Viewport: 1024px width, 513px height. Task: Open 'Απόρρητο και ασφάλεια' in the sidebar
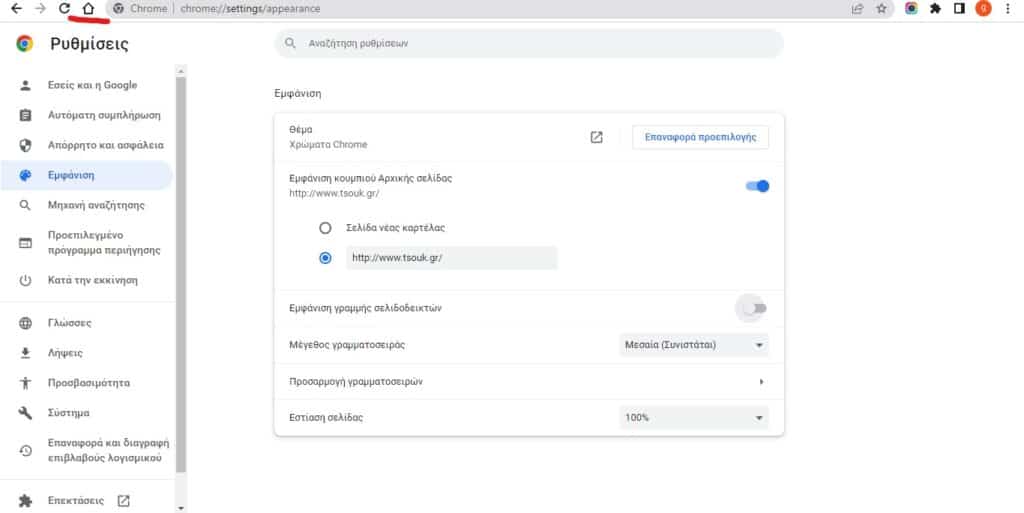[105, 145]
